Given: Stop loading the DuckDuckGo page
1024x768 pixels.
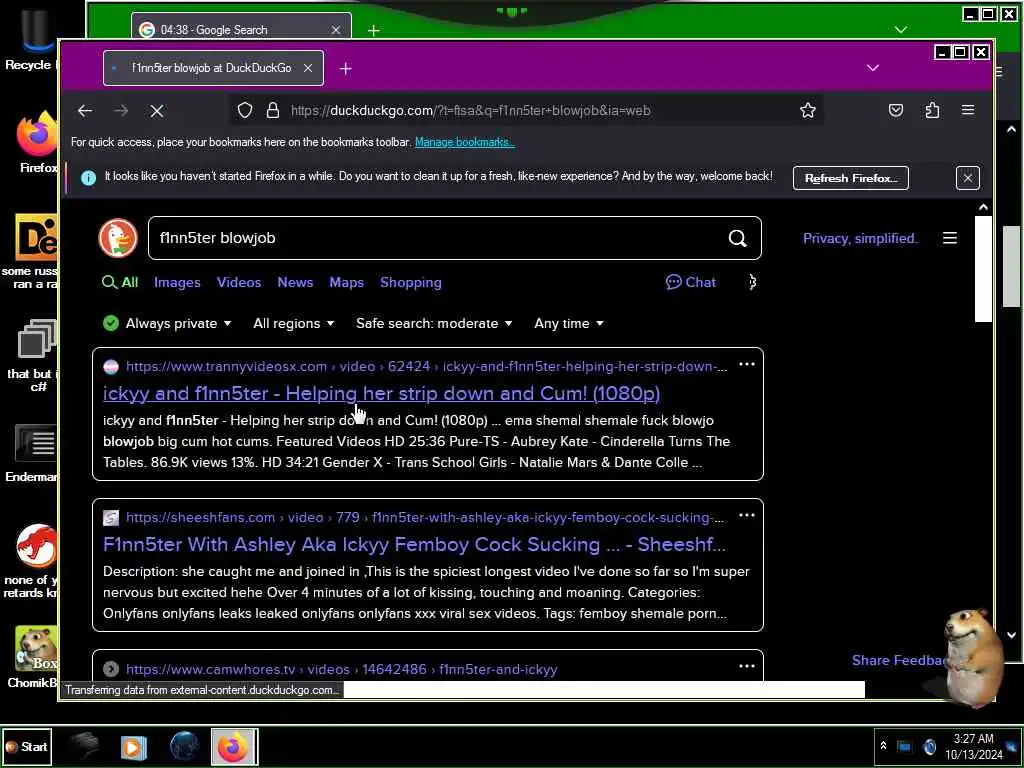Looking at the screenshot, I should point(157,111).
